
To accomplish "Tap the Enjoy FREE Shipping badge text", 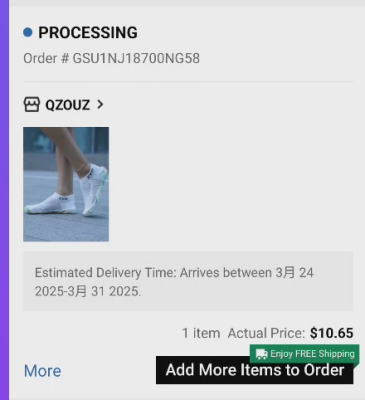I will [x=312, y=354].
